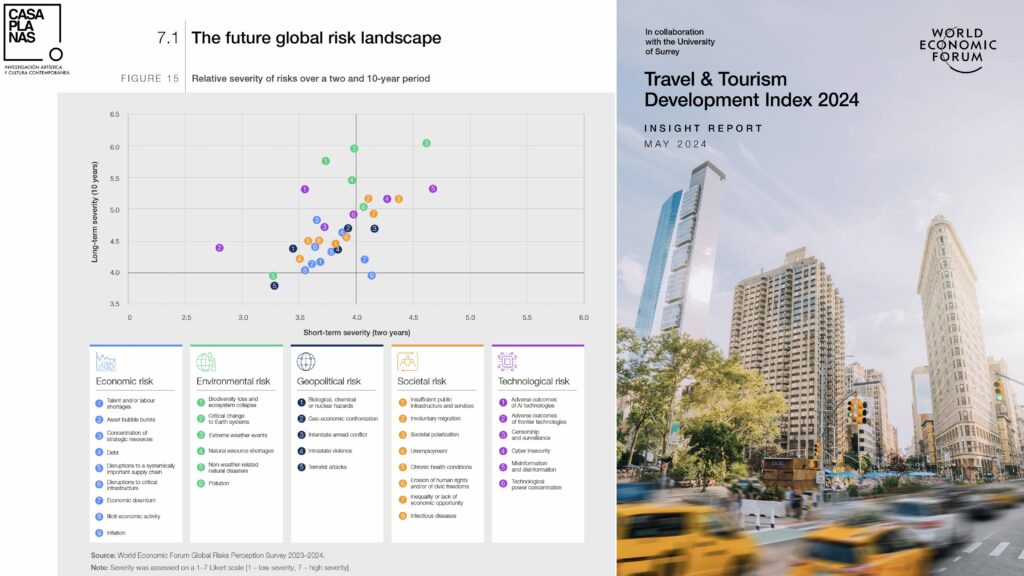The height and width of the screenshot is (576, 1024).
Task: Select the Extreme weather events legend entry
Action: pyautogui.click(x=236, y=435)
